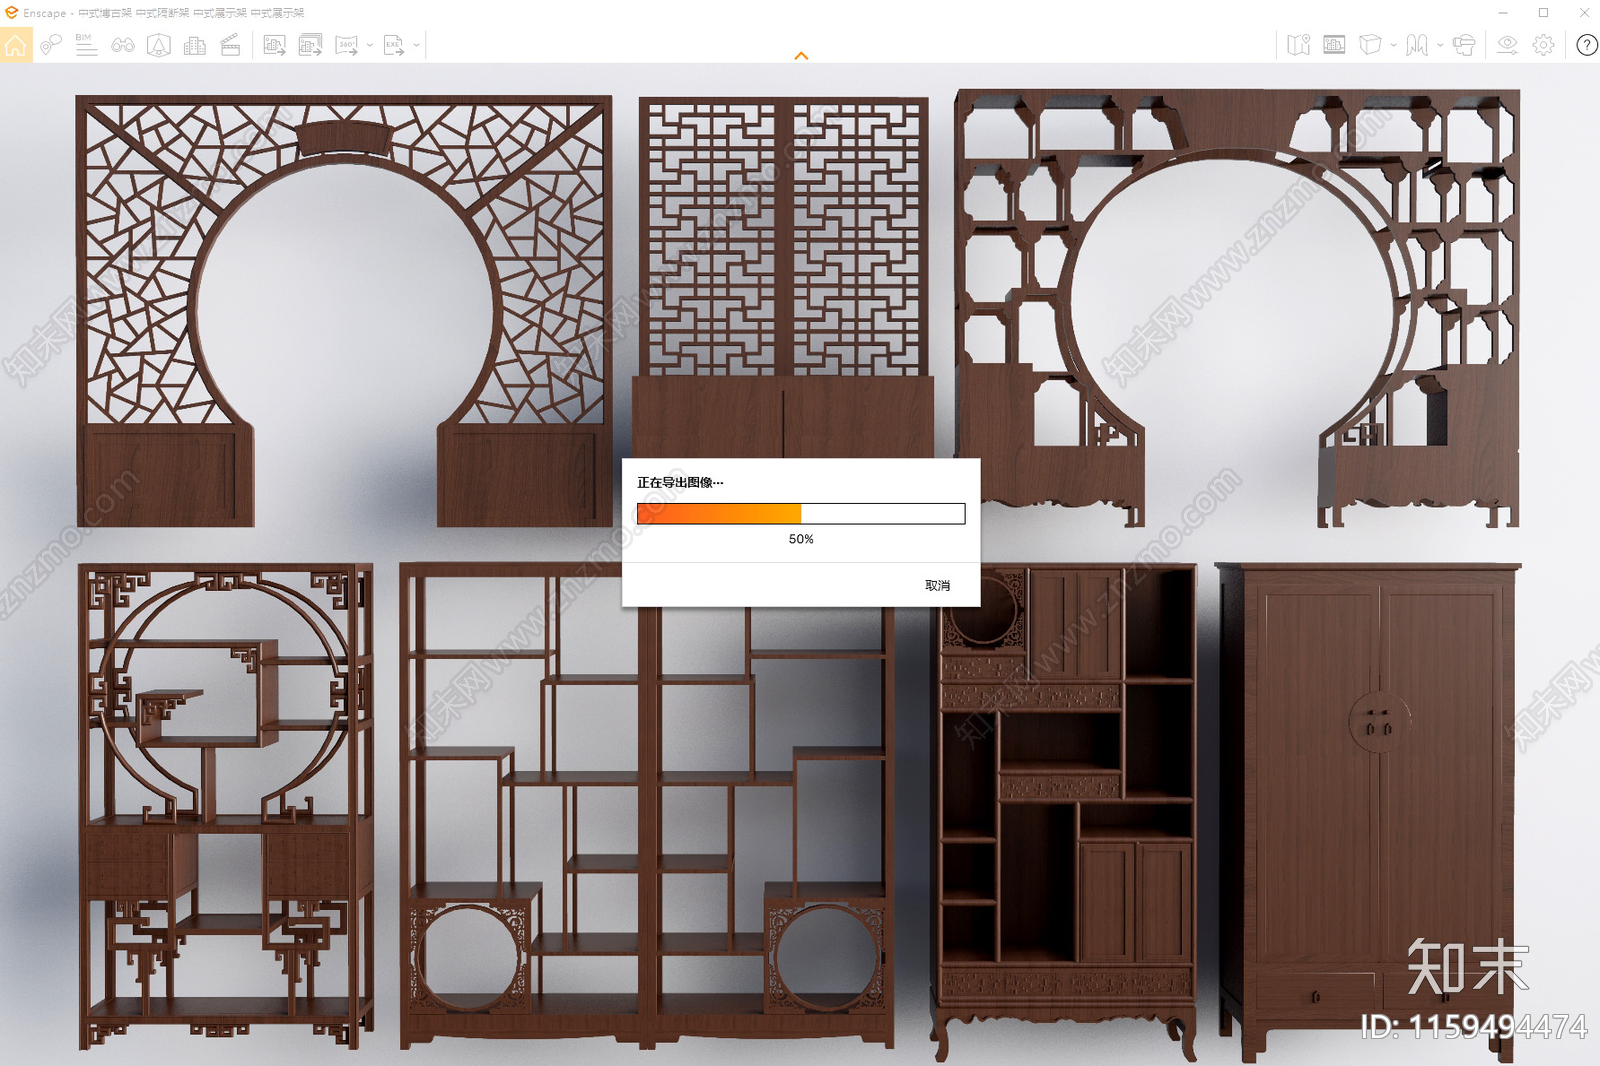This screenshot has height=1066, width=1600.
Task: Open general settings gear icon
Action: coord(1544,45)
